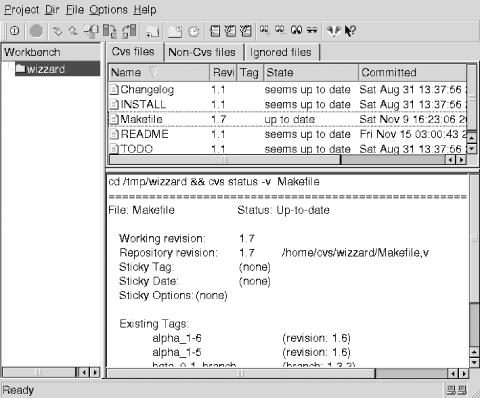Screen dimensions: 481x398
Task: Click the Revi column header
Action: 223,73
